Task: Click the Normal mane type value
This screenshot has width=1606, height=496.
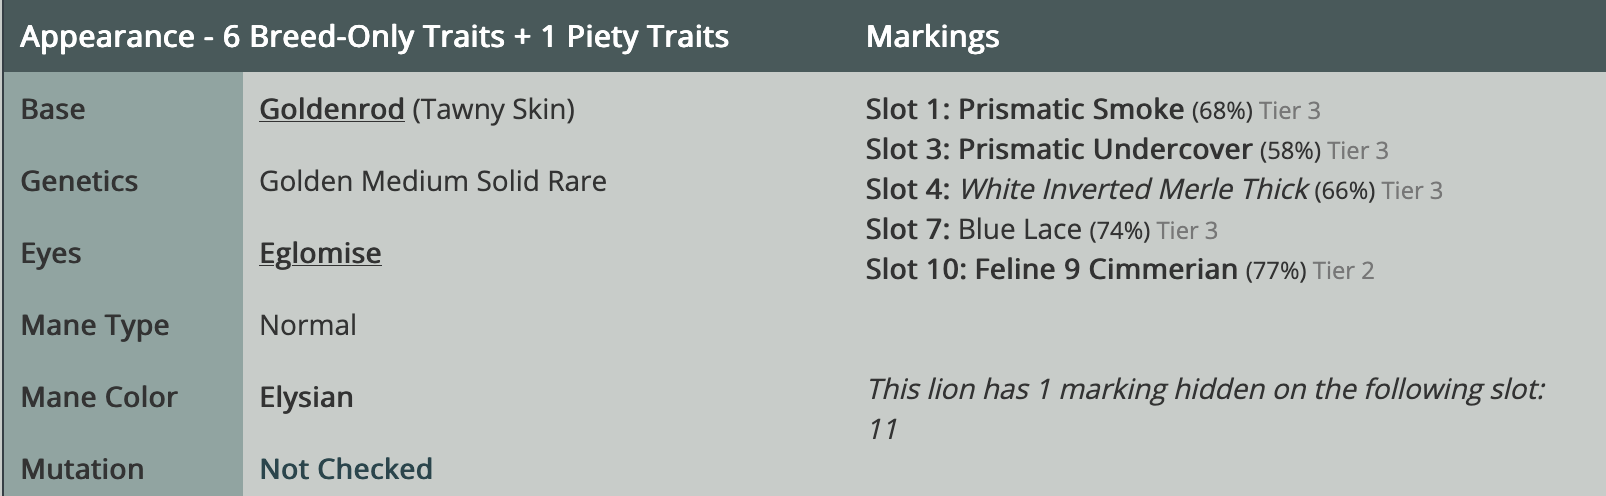Action: pyautogui.click(x=308, y=325)
